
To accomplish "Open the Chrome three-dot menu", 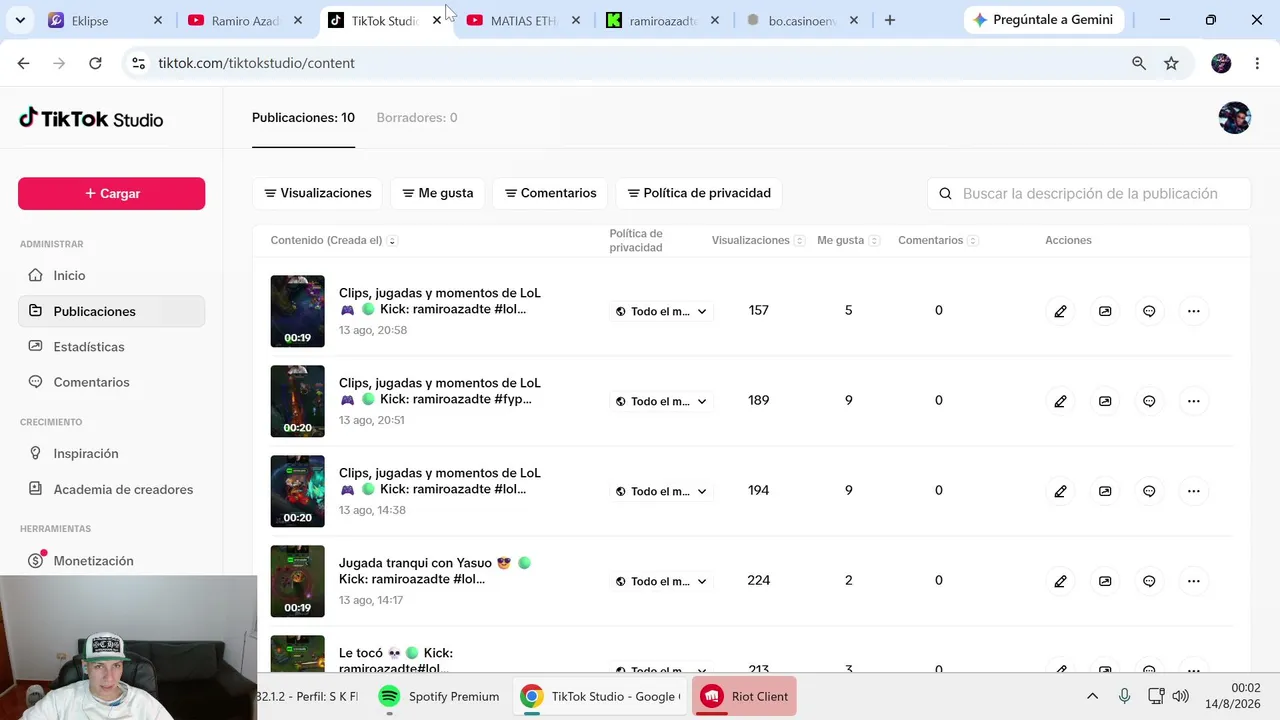I will [x=1256, y=63].
